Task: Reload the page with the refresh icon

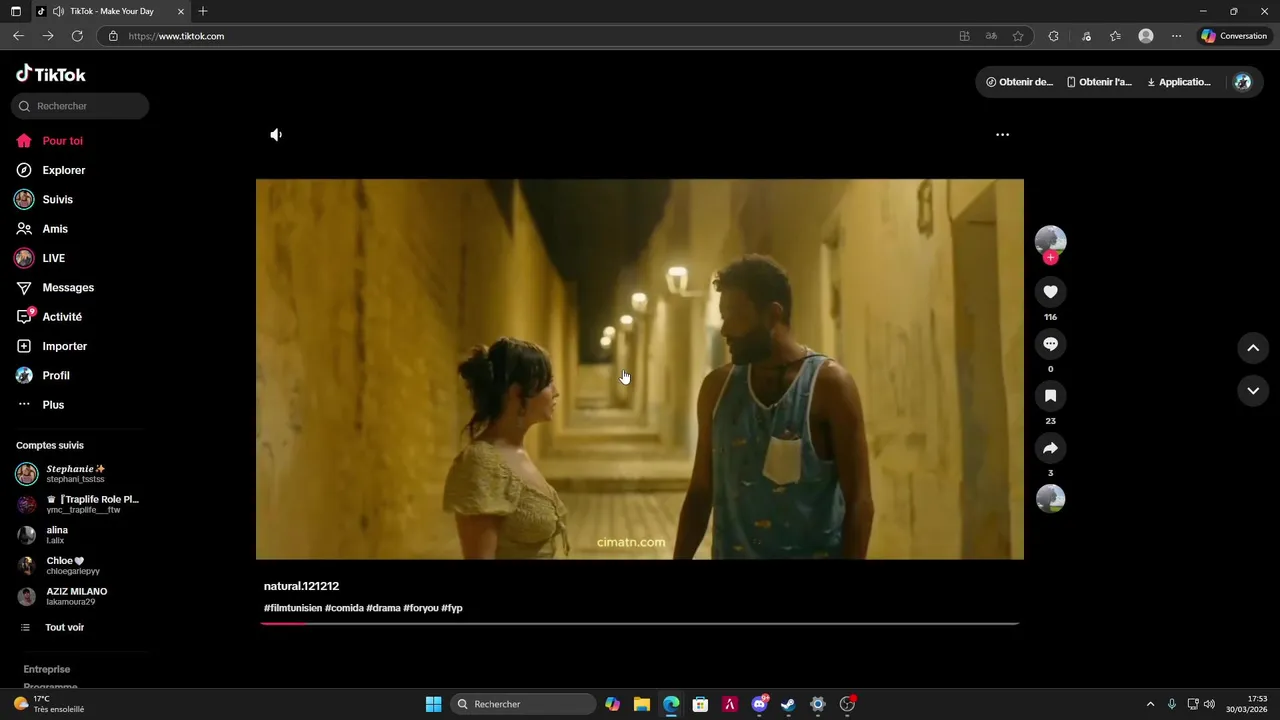Action: [x=77, y=36]
